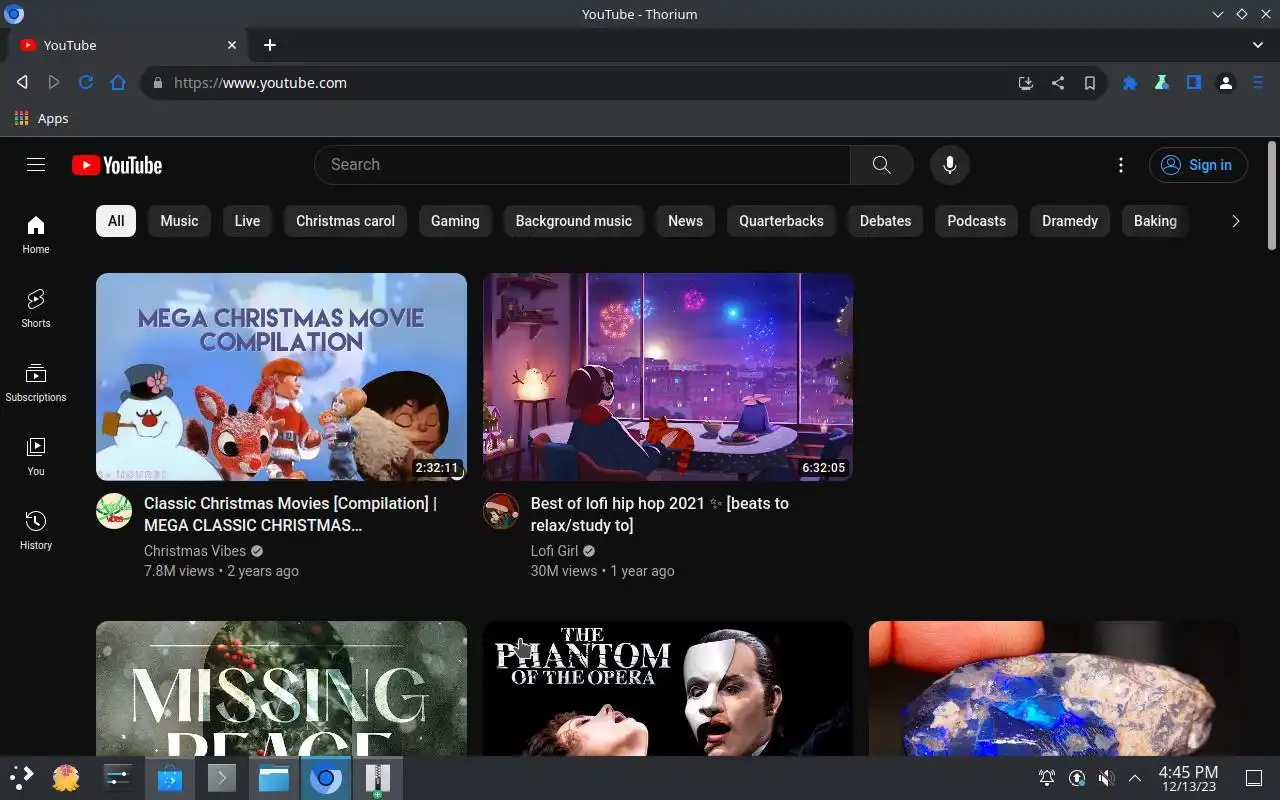Image resolution: width=1280 pixels, height=800 pixels.
Task: Click Christmas Vibes channel avatar
Action: [114, 511]
